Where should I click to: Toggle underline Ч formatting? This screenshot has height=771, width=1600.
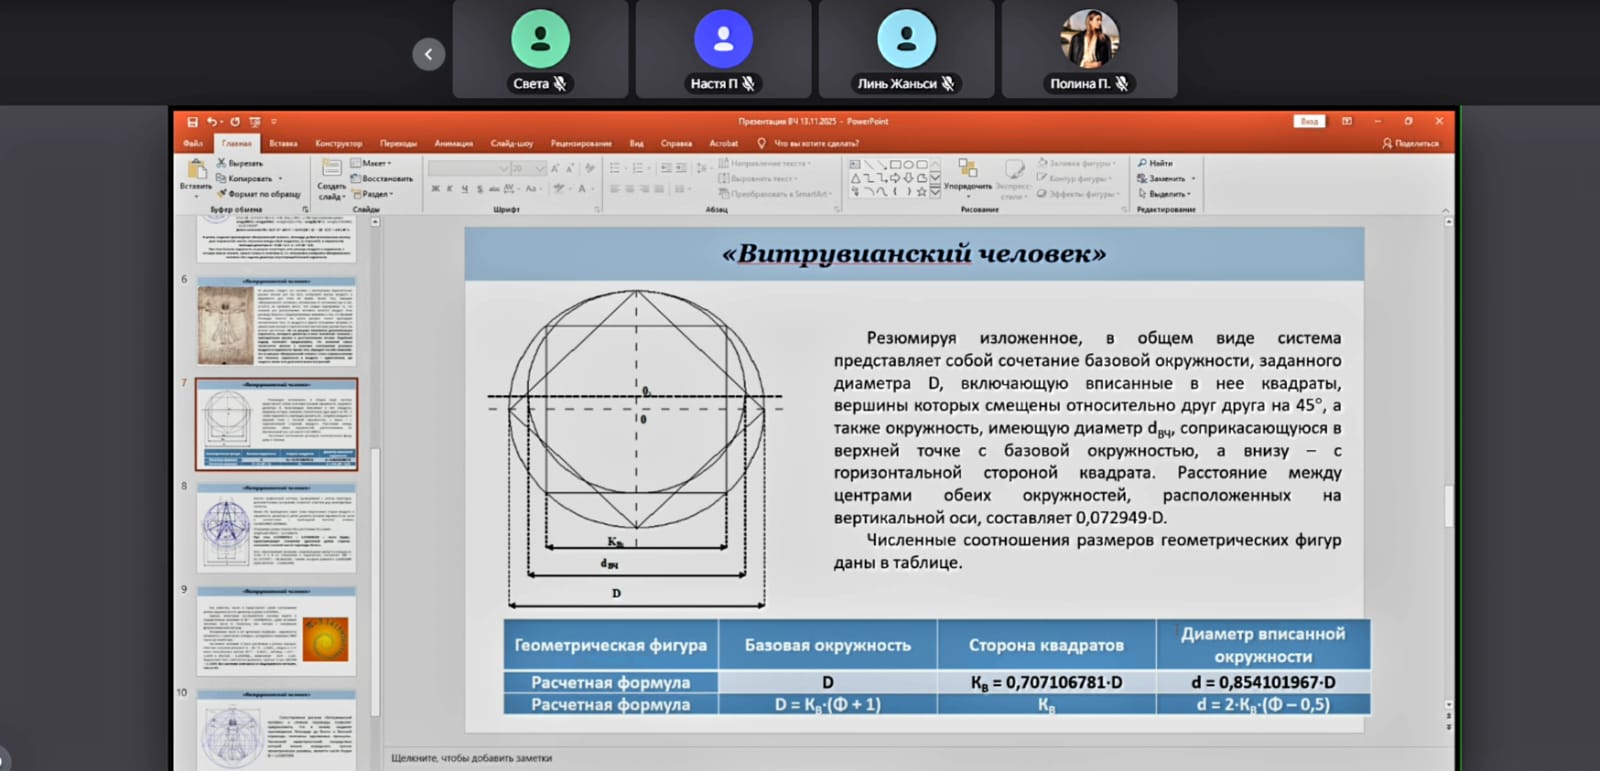(464, 189)
